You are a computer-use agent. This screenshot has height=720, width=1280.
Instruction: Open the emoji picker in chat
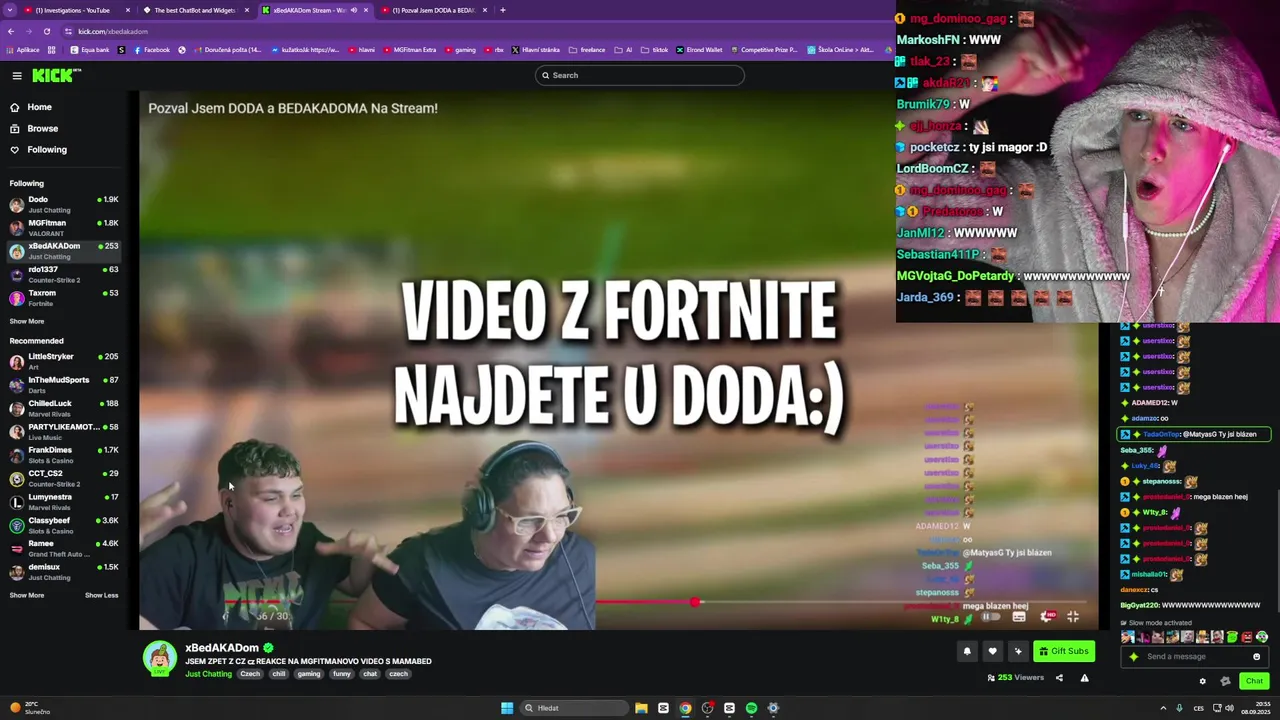coord(1257,657)
